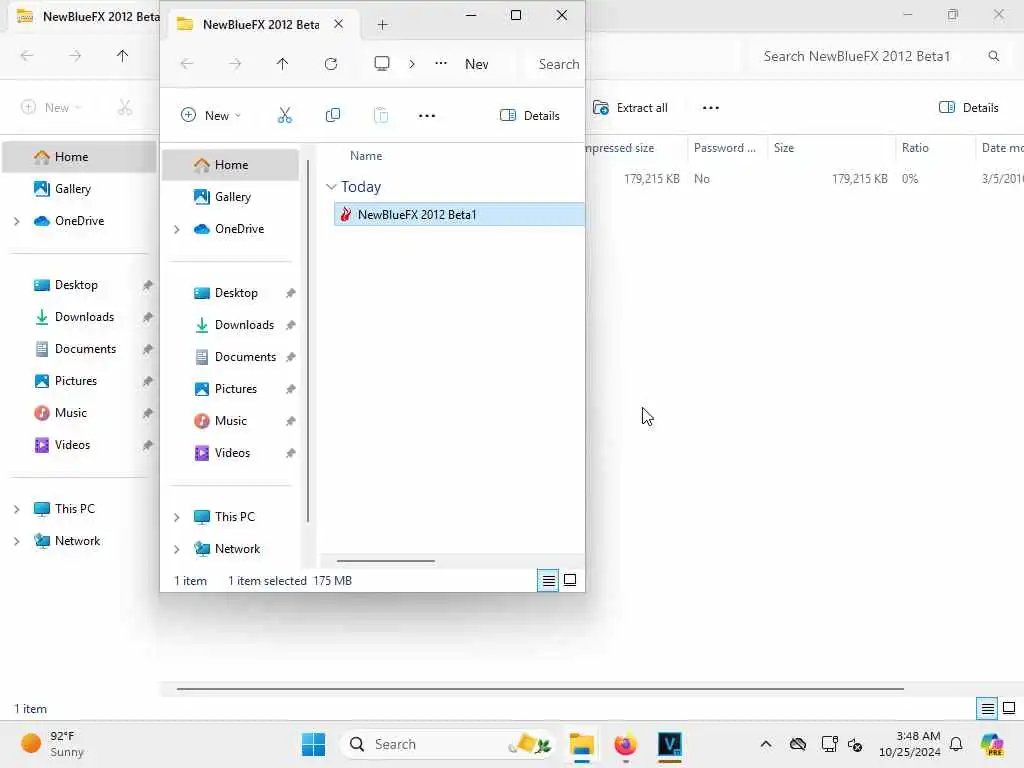This screenshot has width=1024, height=768.
Task: Click horizontal scrollbar in background window
Action: pyautogui.click(x=540, y=688)
